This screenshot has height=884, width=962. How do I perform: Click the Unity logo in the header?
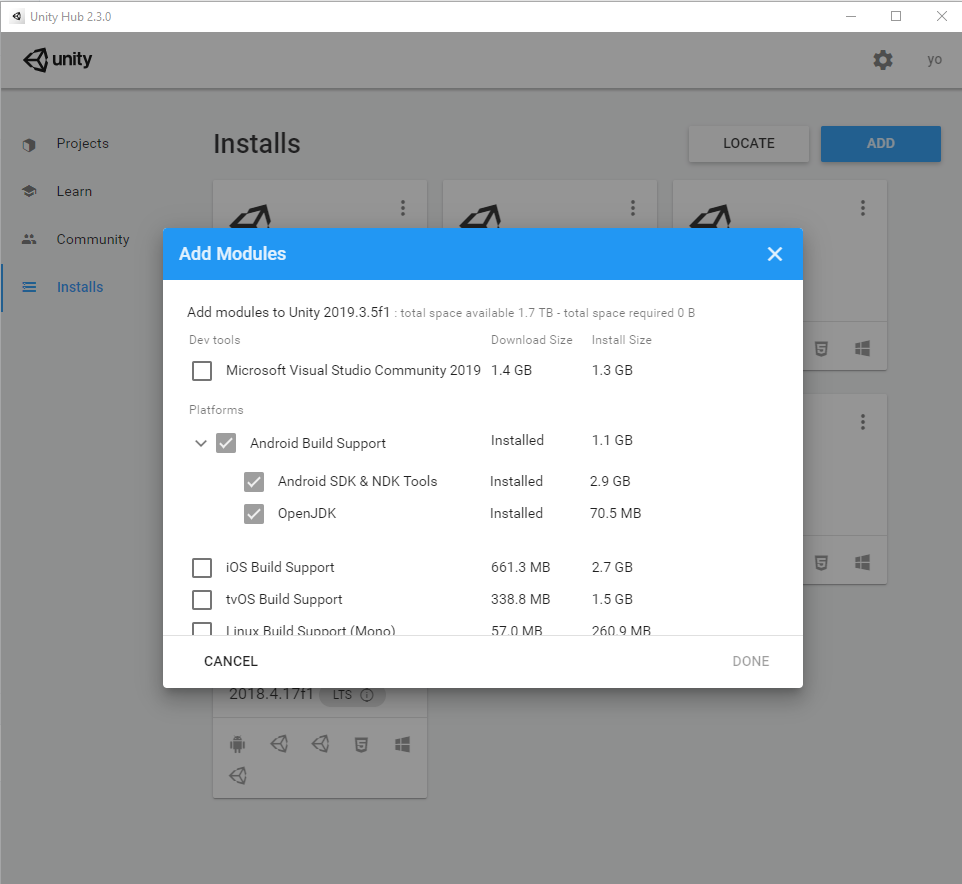(x=58, y=60)
